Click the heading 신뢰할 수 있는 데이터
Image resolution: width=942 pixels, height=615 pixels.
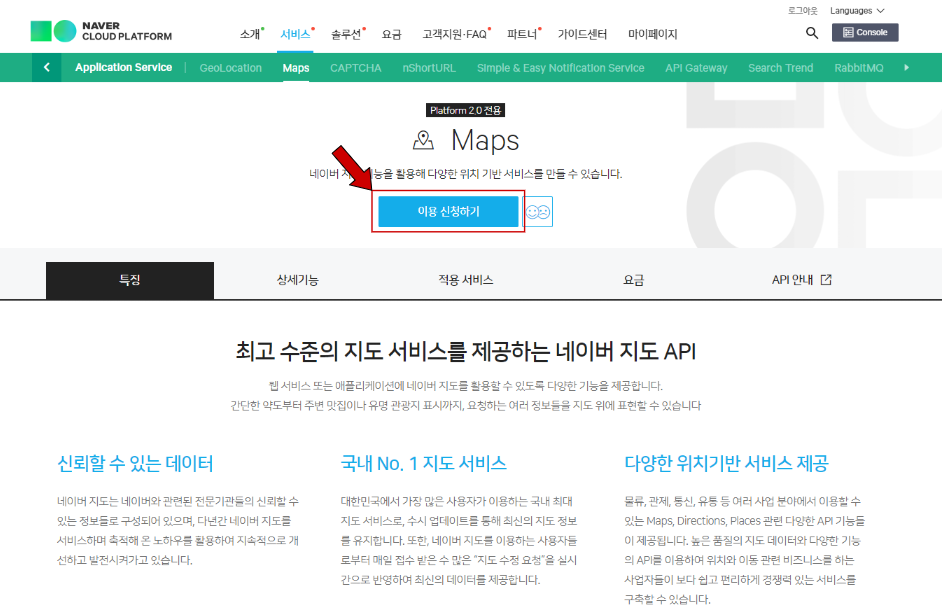pyautogui.click(x=135, y=463)
